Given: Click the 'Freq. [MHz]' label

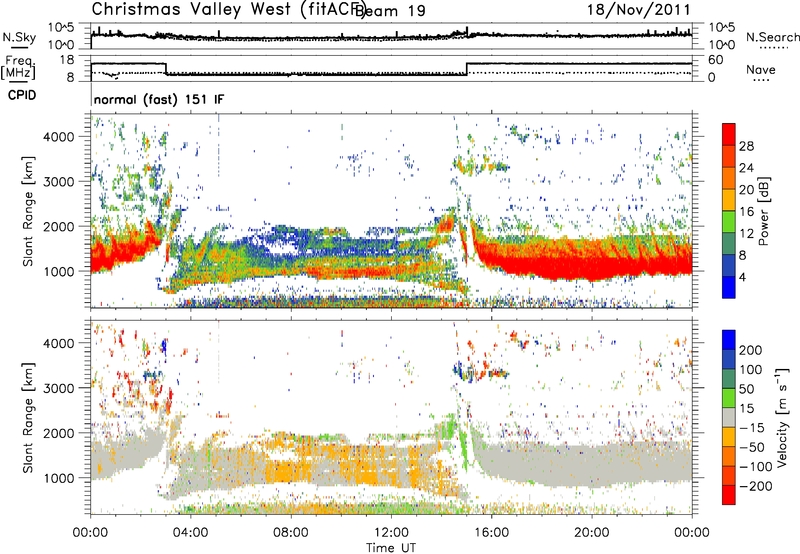Looking at the screenshot, I should (19, 67).
